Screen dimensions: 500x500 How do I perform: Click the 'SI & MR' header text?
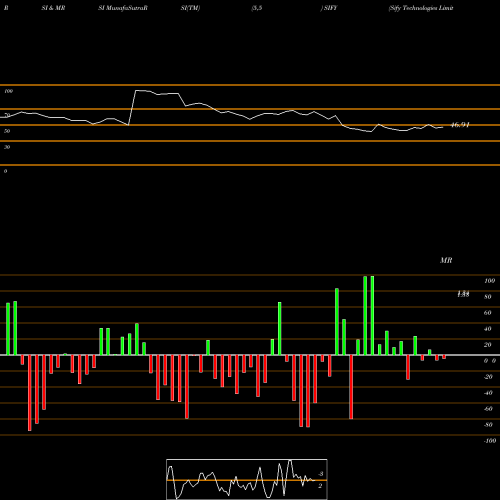click(53, 8)
